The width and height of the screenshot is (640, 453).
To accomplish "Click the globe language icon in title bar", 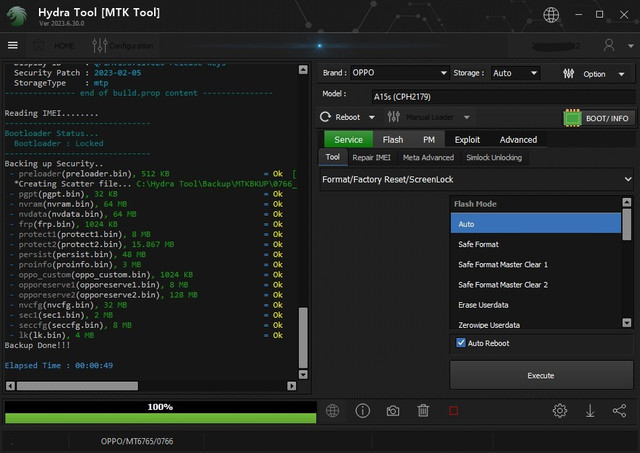I will (551, 15).
